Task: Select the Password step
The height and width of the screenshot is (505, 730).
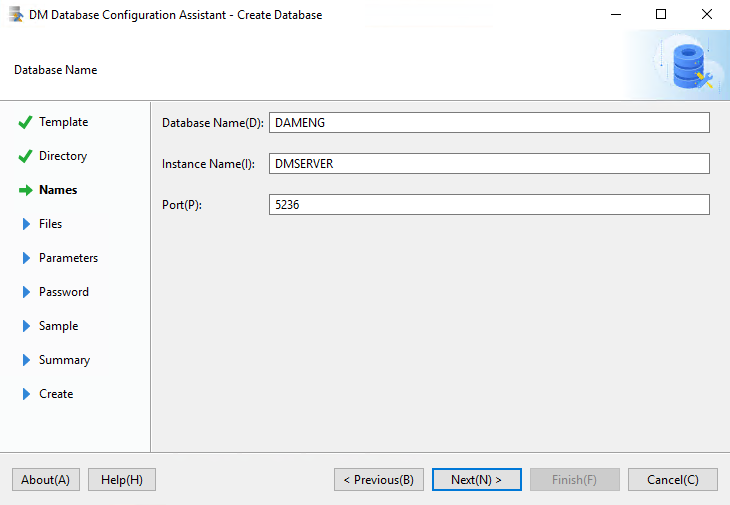Action: 64,292
